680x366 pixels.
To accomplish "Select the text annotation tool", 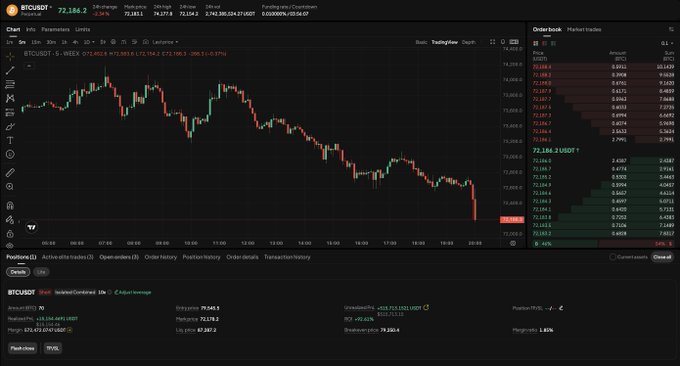I will click(x=10, y=141).
